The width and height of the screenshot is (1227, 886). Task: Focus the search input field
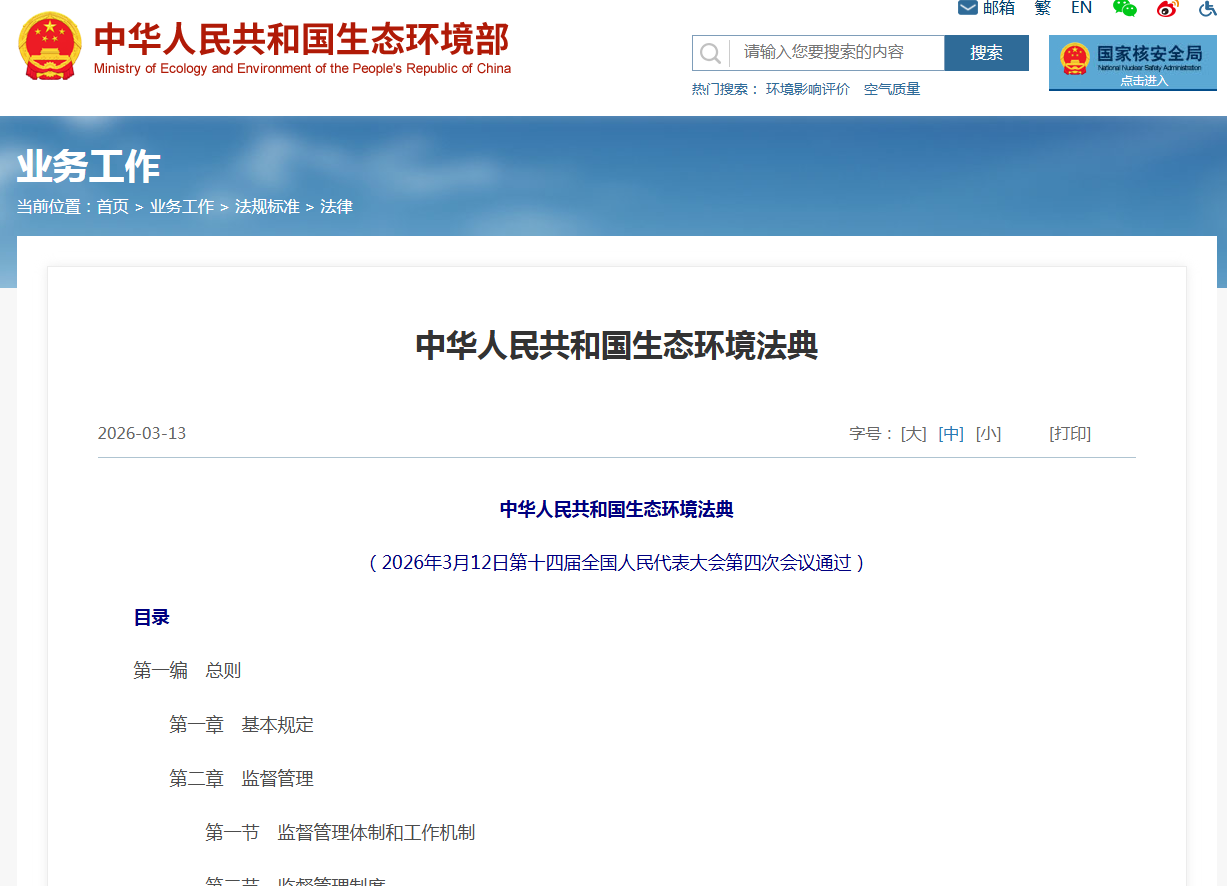[836, 53]
